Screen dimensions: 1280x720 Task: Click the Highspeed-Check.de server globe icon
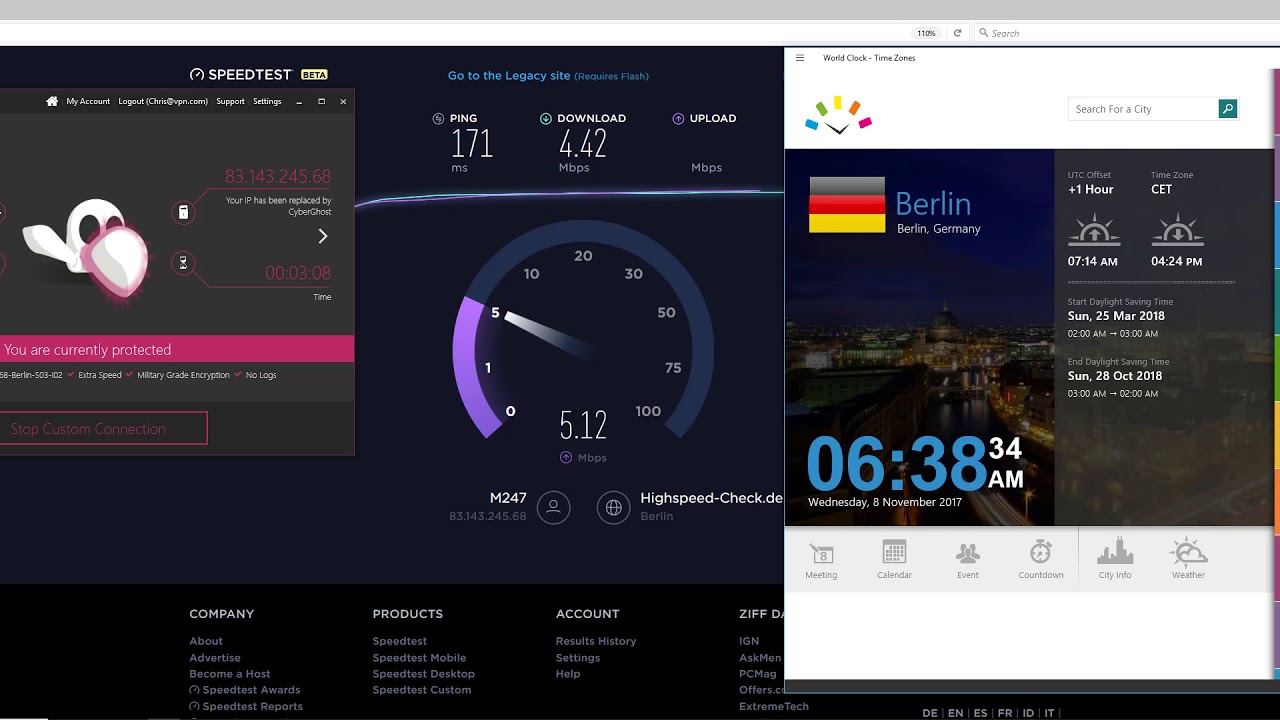coord(614,507)
